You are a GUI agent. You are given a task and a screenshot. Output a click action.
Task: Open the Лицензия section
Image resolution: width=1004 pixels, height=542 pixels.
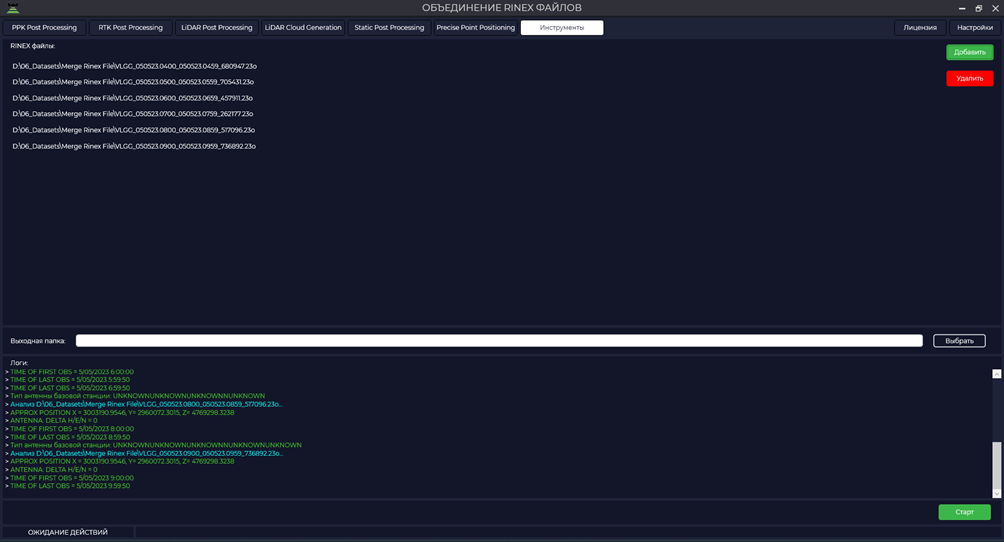(920, 28)
